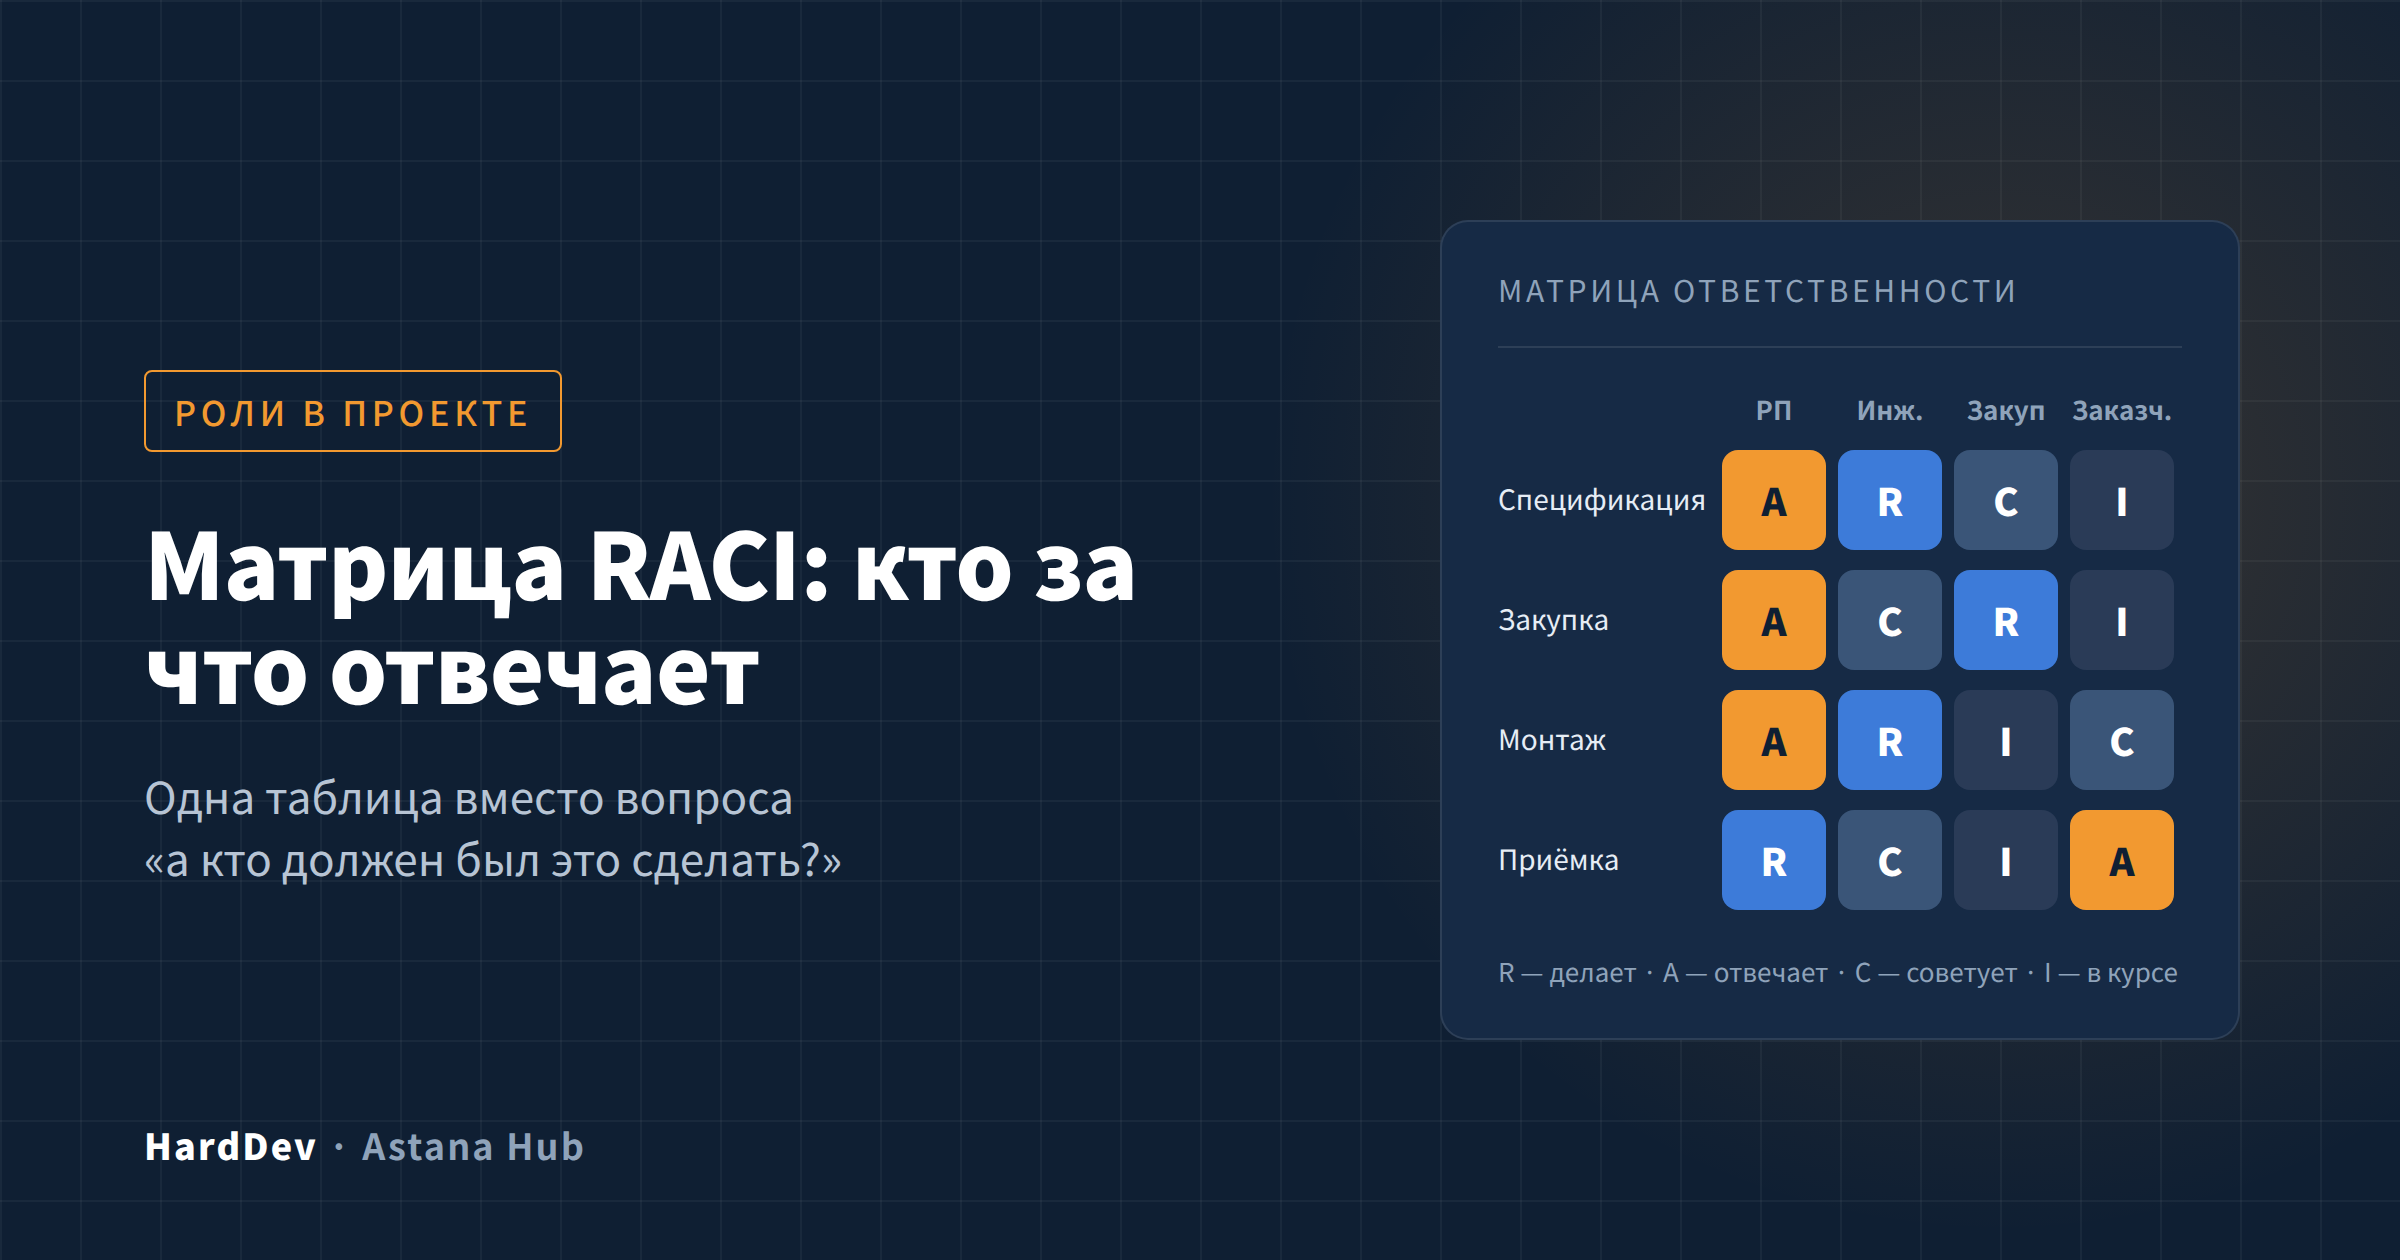Select orange A cell in Закупка row

tap(1774, 620)
